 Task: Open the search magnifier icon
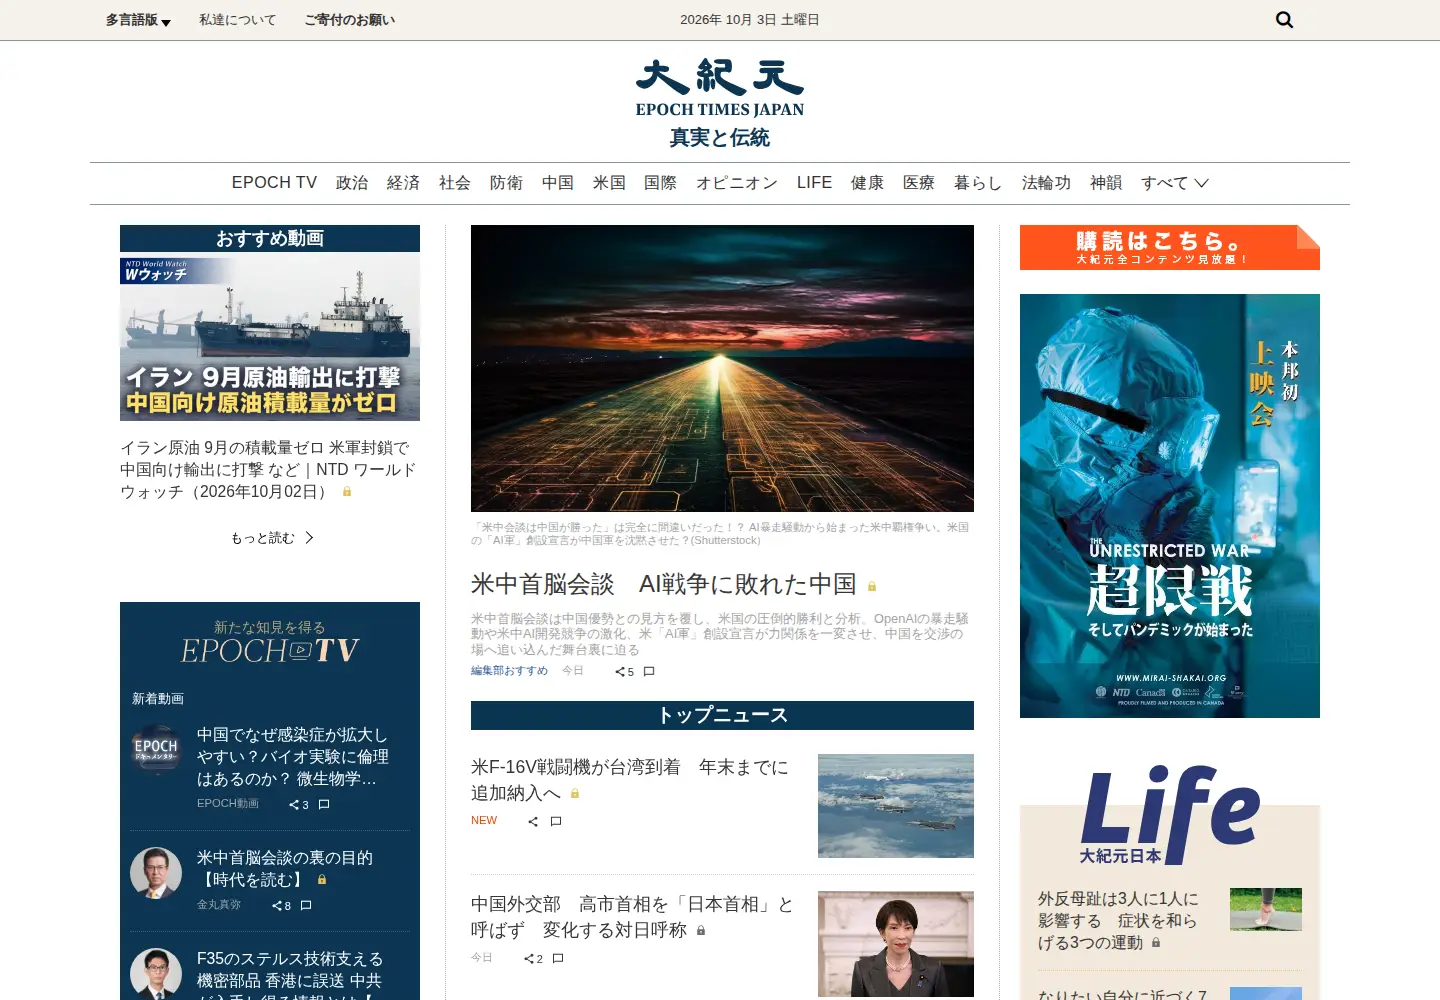(x=1285, y=20)
